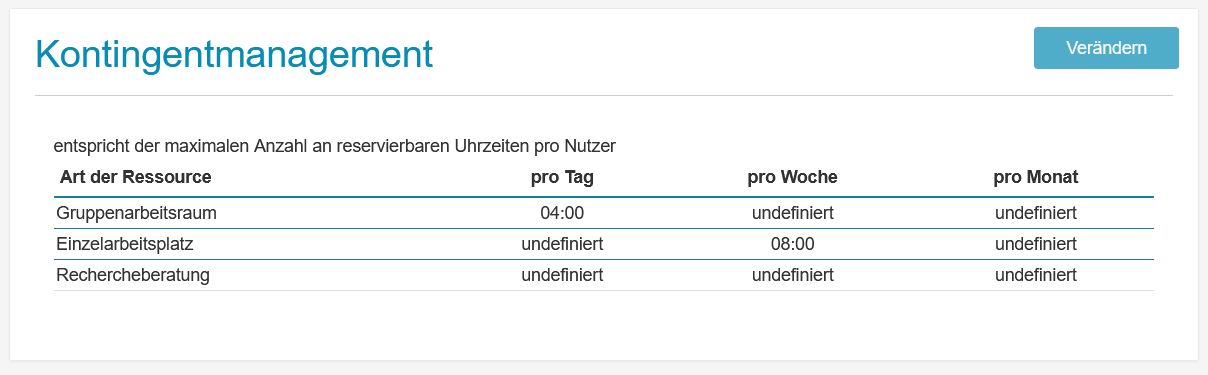Click Rechercheberatung pro Monat undefiniert cell
This screenshot has width=1208, height=375.
coord(1036,275)
